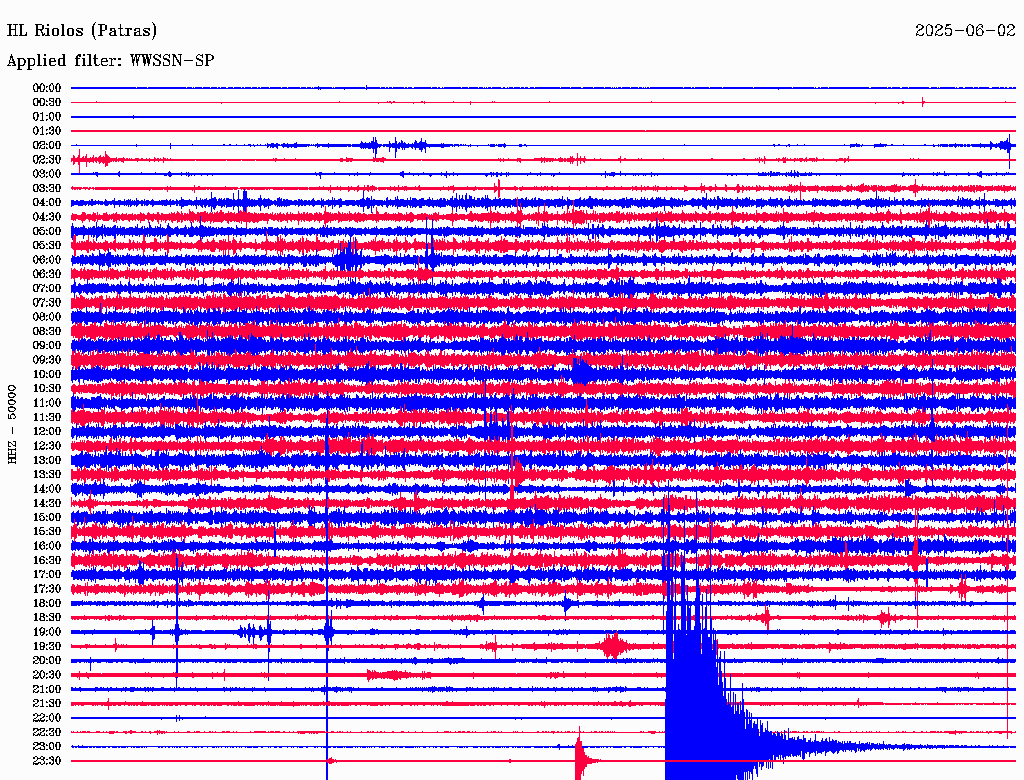Click the 17:30 time label
Image resolution: width=1024 pixels, height=780 pixels.
click(47, 589)
